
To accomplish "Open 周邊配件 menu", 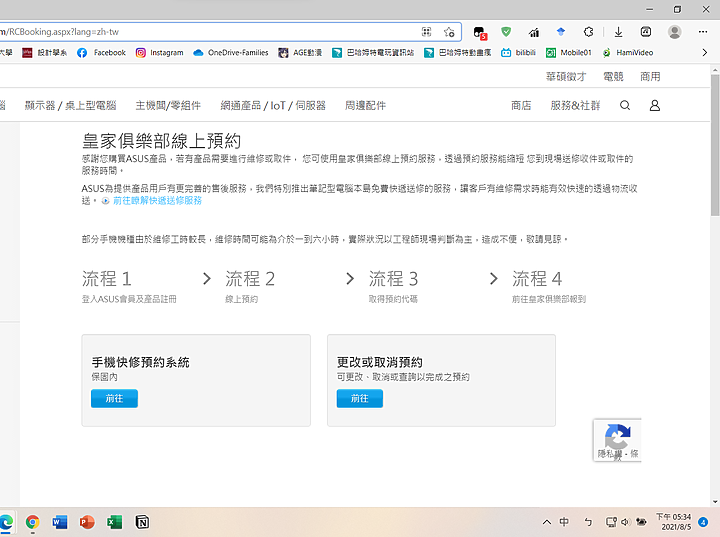I will point(365,106).
